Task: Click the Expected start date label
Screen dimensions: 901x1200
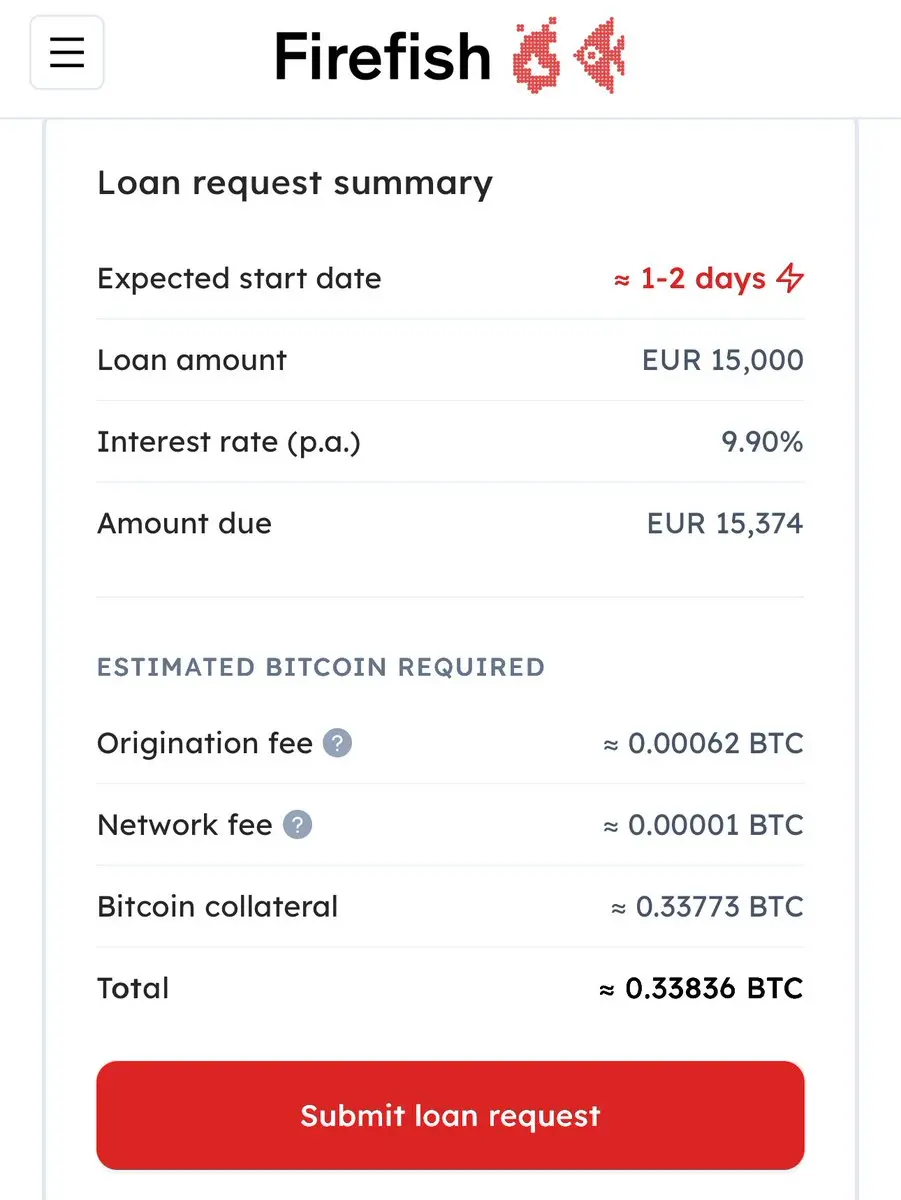Action: pos(239,279)
